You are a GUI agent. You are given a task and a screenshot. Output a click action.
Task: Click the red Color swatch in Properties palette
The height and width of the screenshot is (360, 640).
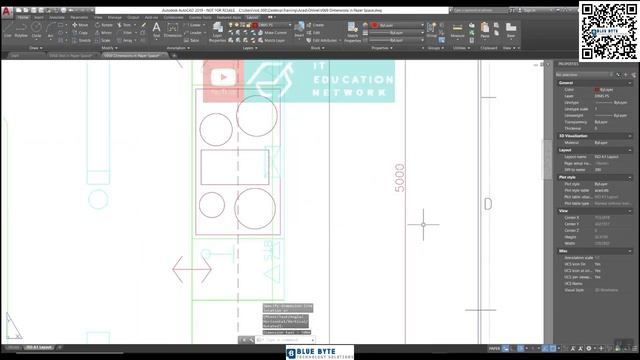(597, 89)
